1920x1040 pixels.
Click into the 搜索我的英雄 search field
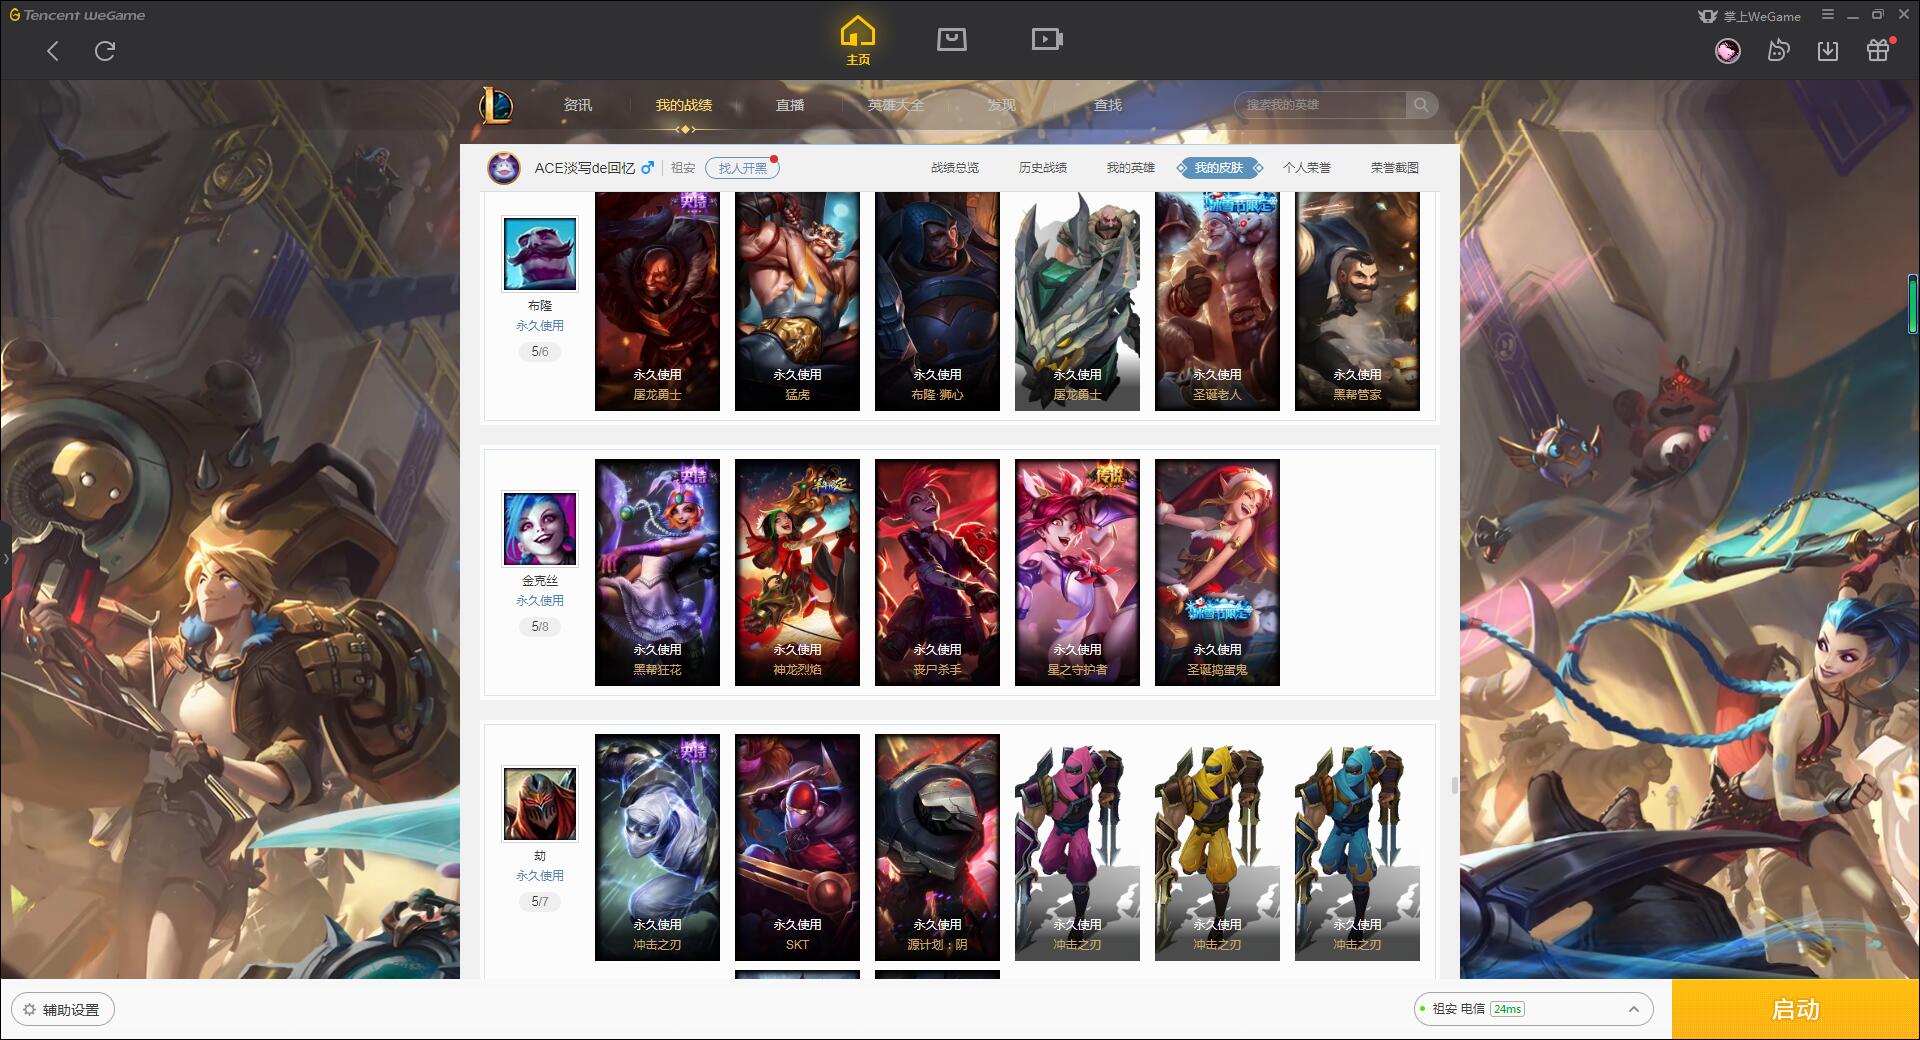(1321, 105)
